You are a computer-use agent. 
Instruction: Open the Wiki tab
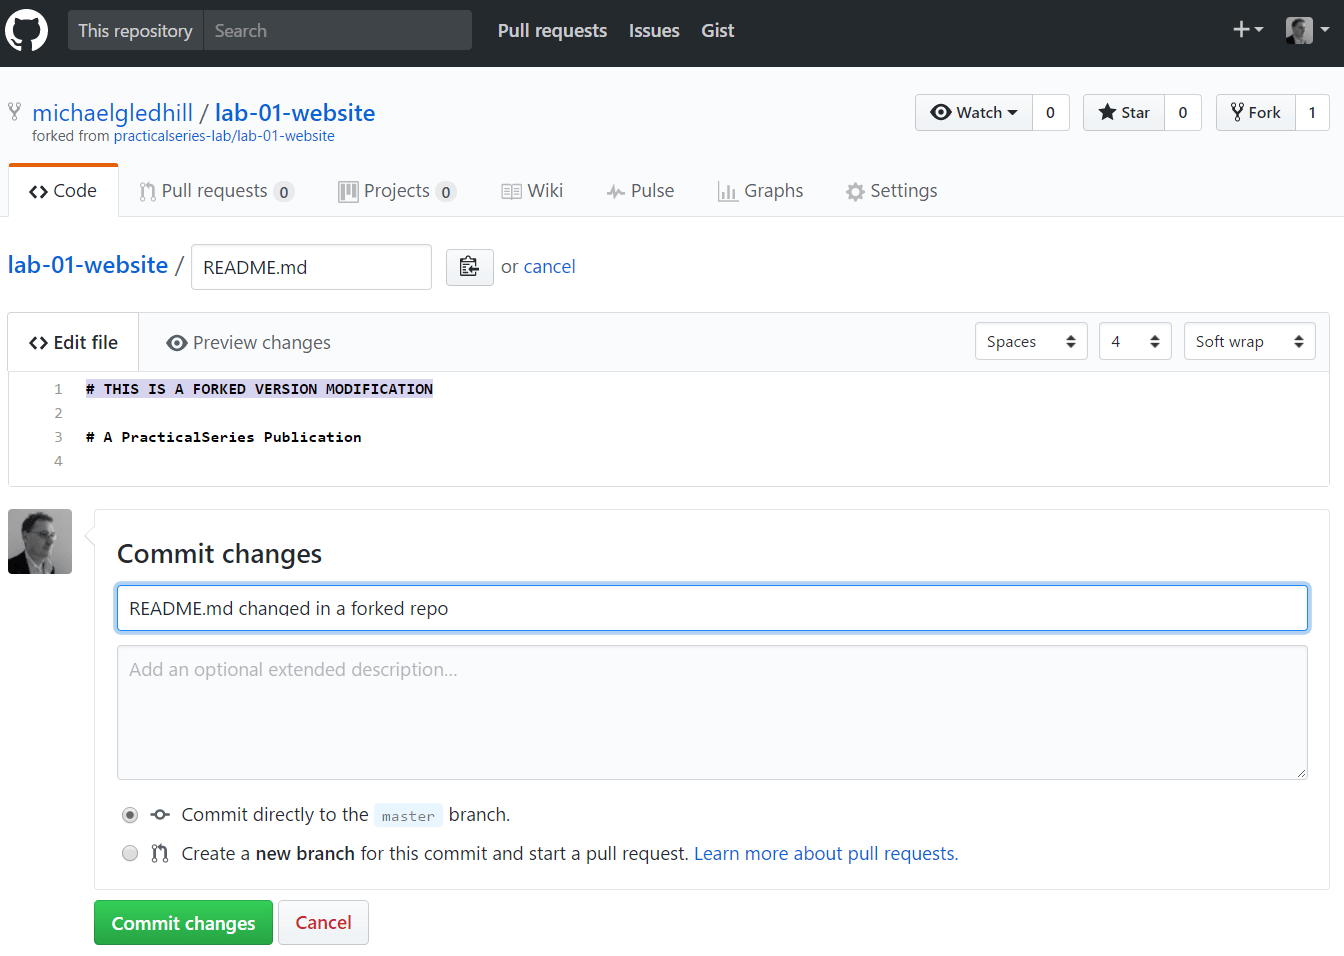coord(532,191)
